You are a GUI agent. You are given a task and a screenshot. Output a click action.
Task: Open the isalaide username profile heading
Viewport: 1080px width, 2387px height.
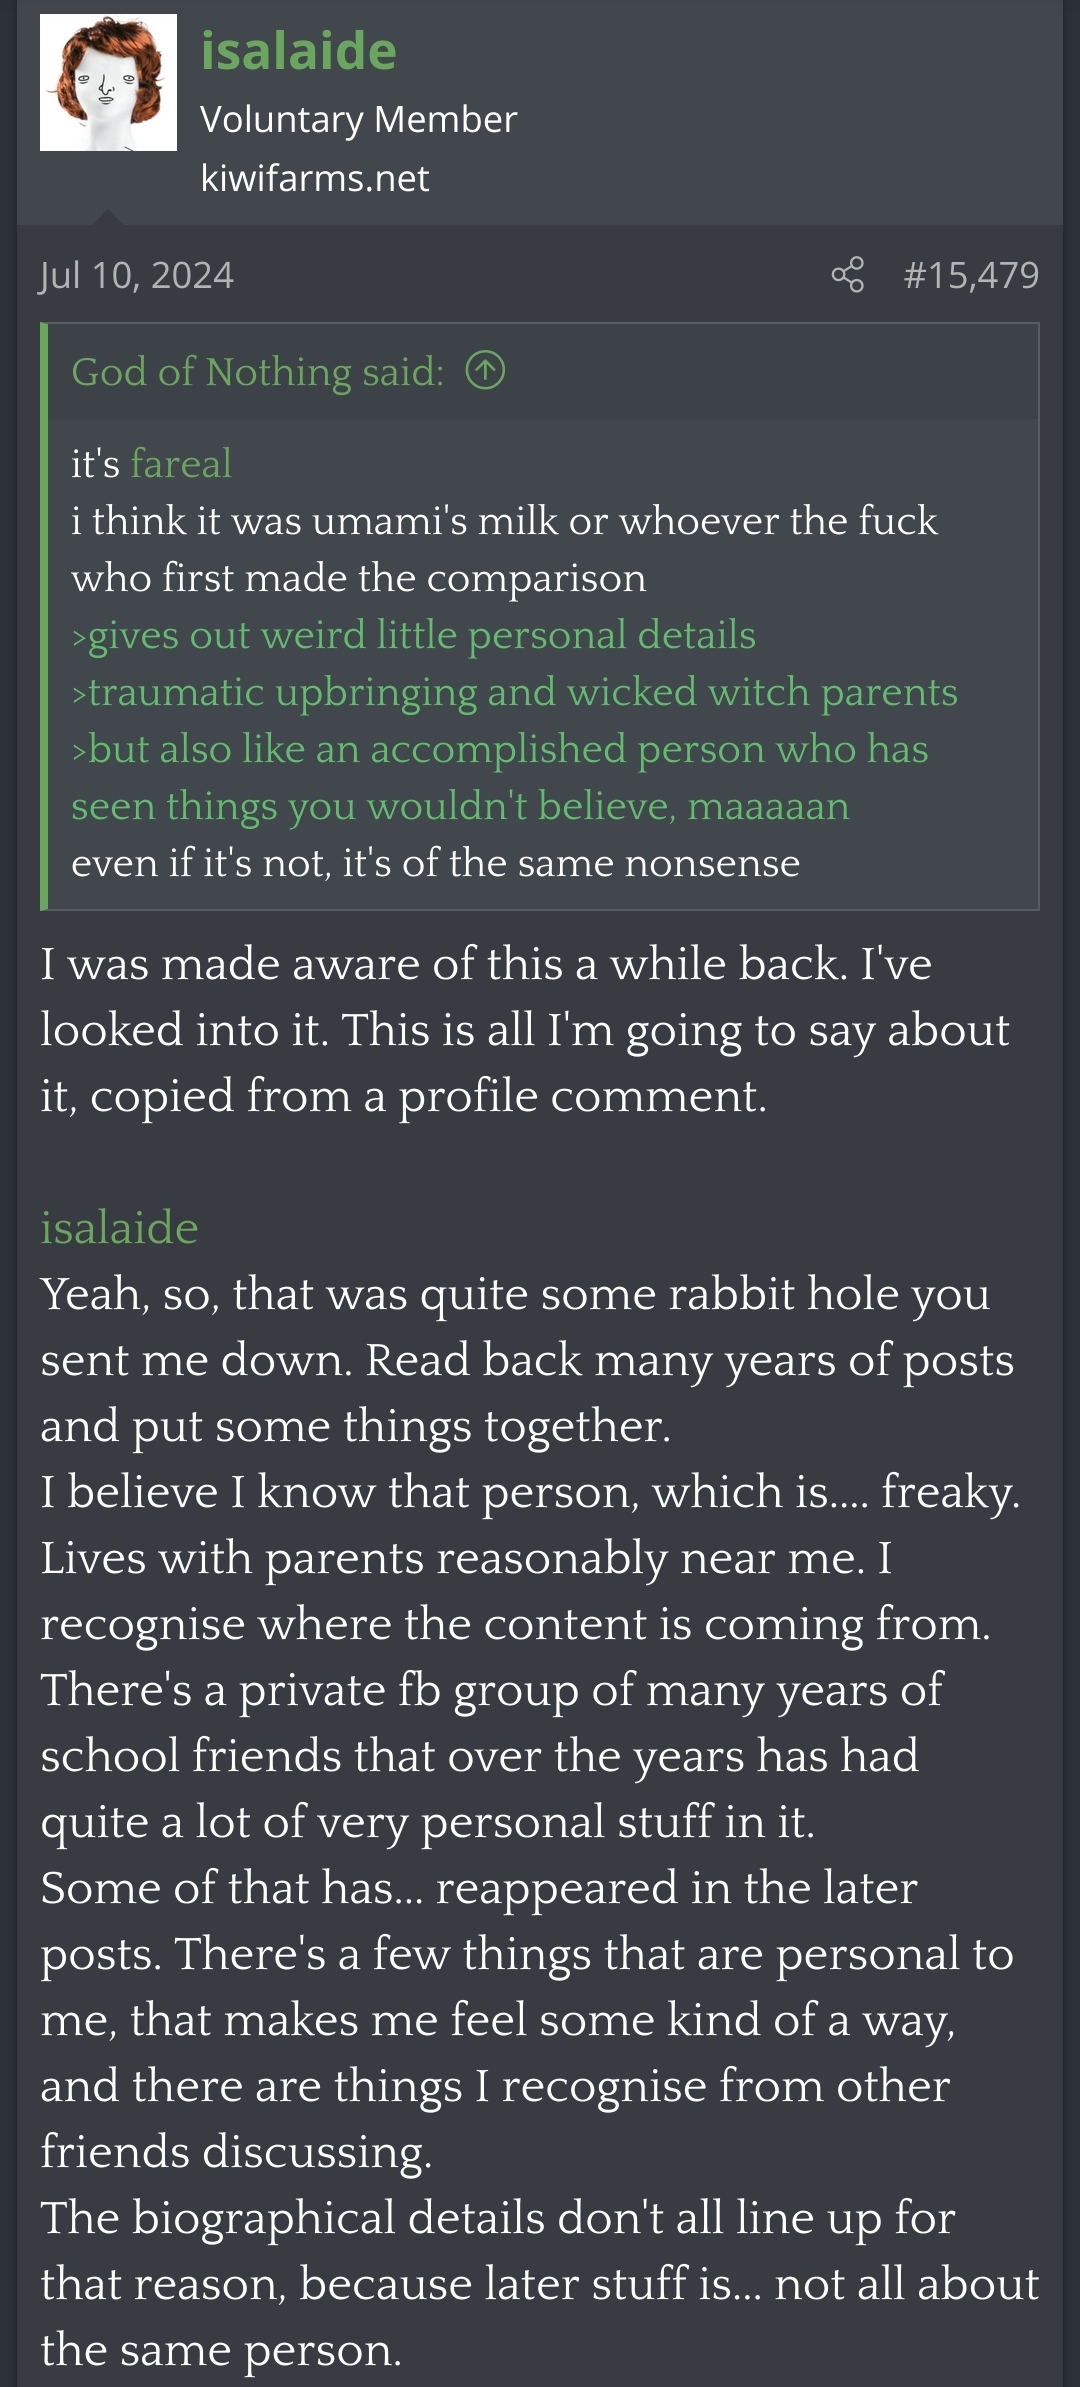298,51
